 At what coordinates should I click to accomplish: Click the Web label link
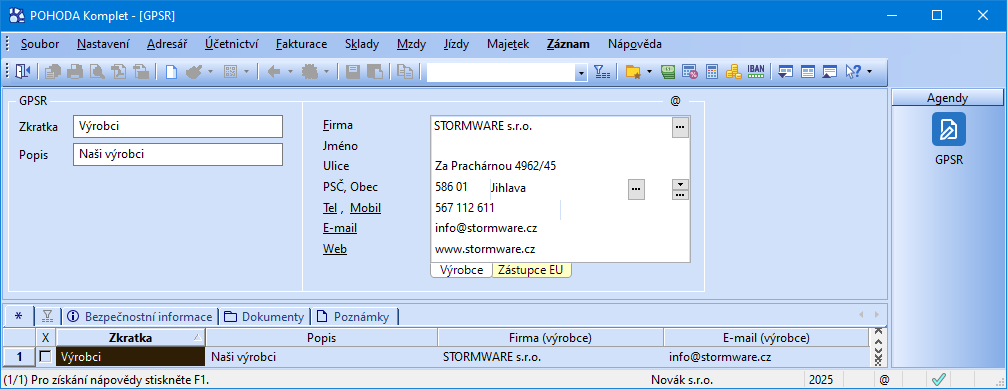(x=335, y=249)
